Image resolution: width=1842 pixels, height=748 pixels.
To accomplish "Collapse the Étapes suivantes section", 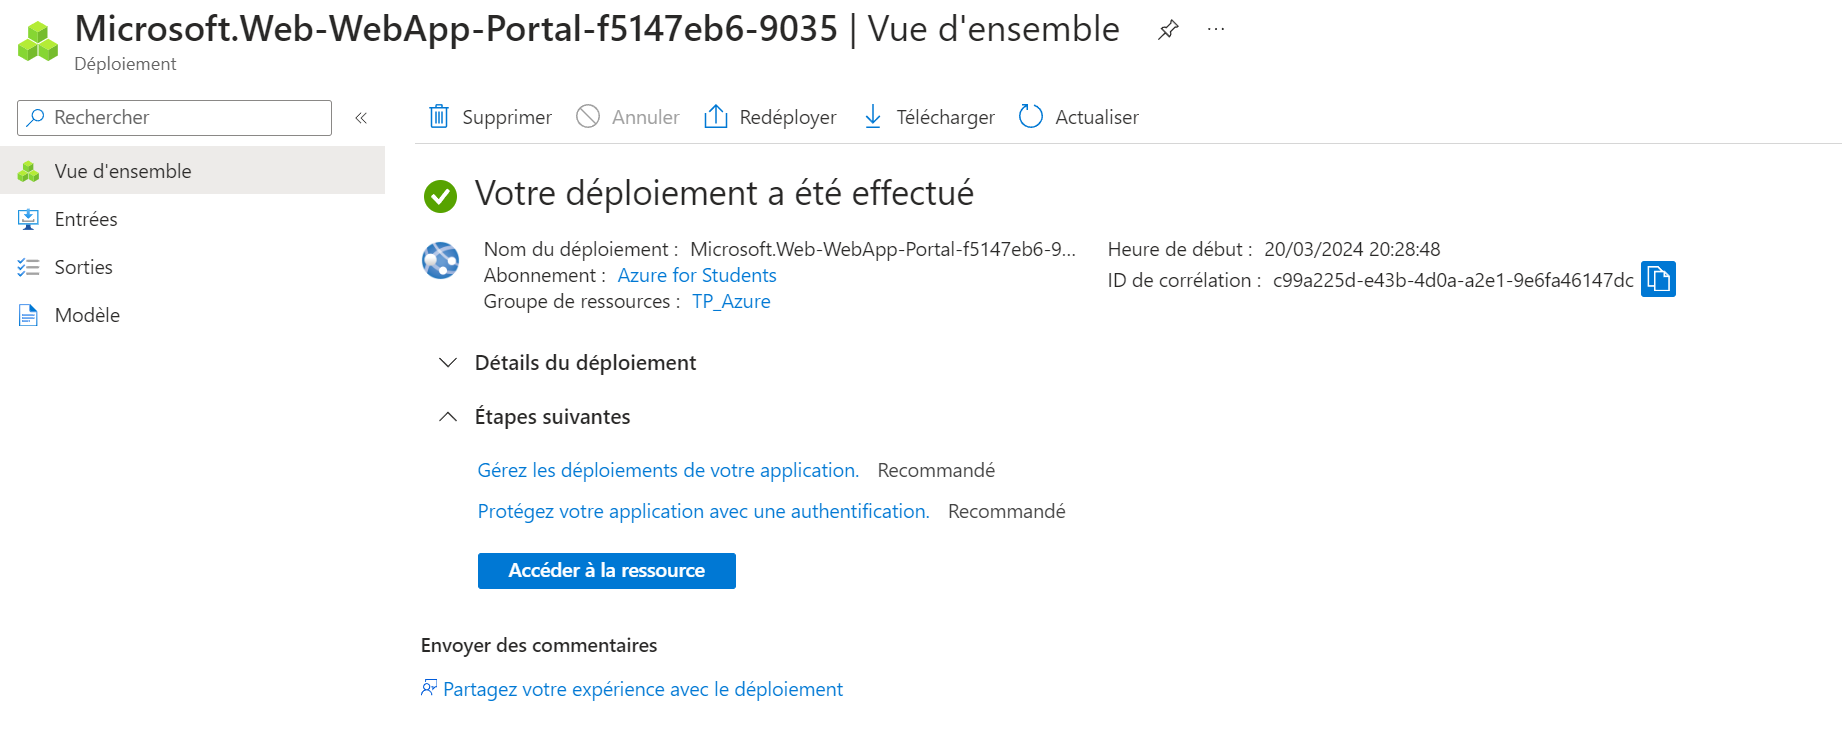I will pyautogui.click(x=447, y=416).
